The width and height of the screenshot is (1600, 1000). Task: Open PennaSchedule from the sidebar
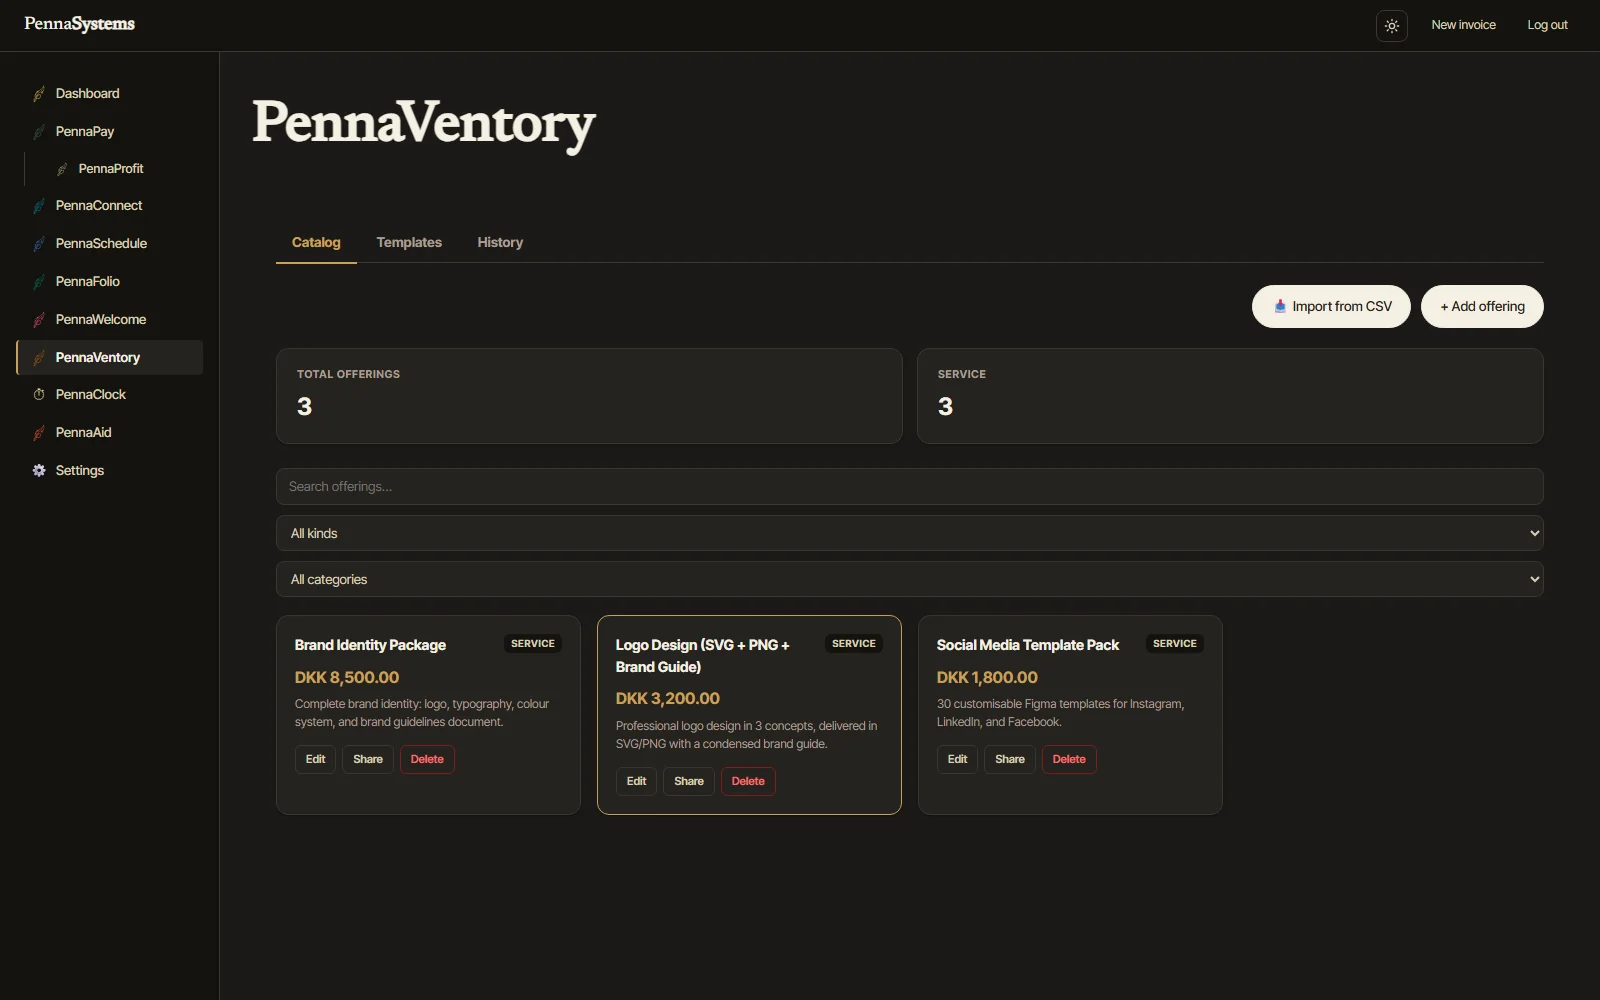[109, 244]
